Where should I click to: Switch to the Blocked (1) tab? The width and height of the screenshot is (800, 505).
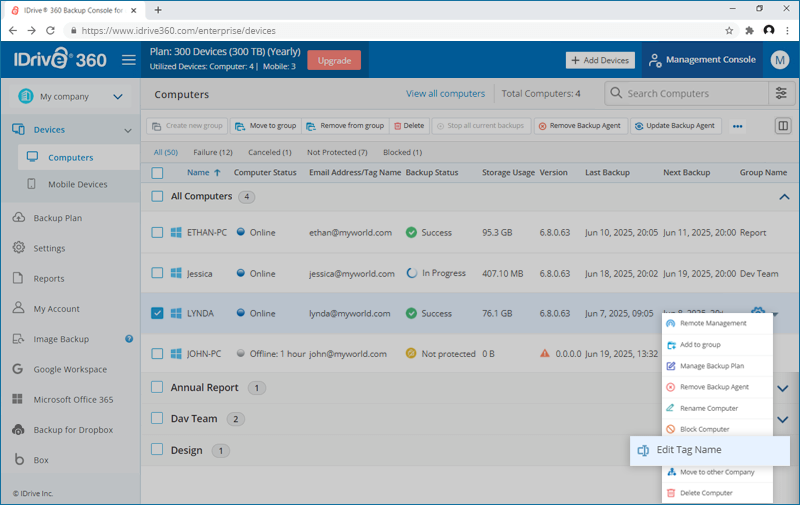click(x=402, y=152)
